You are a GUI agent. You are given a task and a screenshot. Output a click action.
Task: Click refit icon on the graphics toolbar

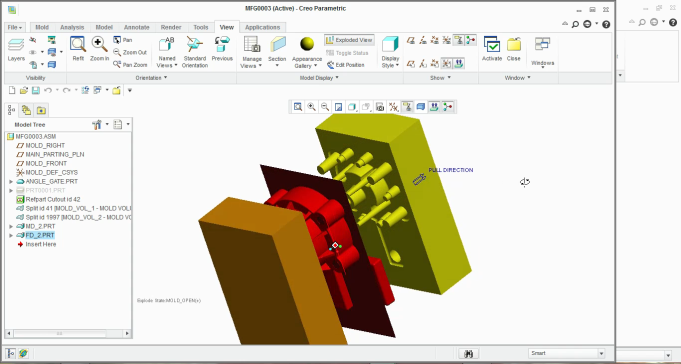[298, 107]
